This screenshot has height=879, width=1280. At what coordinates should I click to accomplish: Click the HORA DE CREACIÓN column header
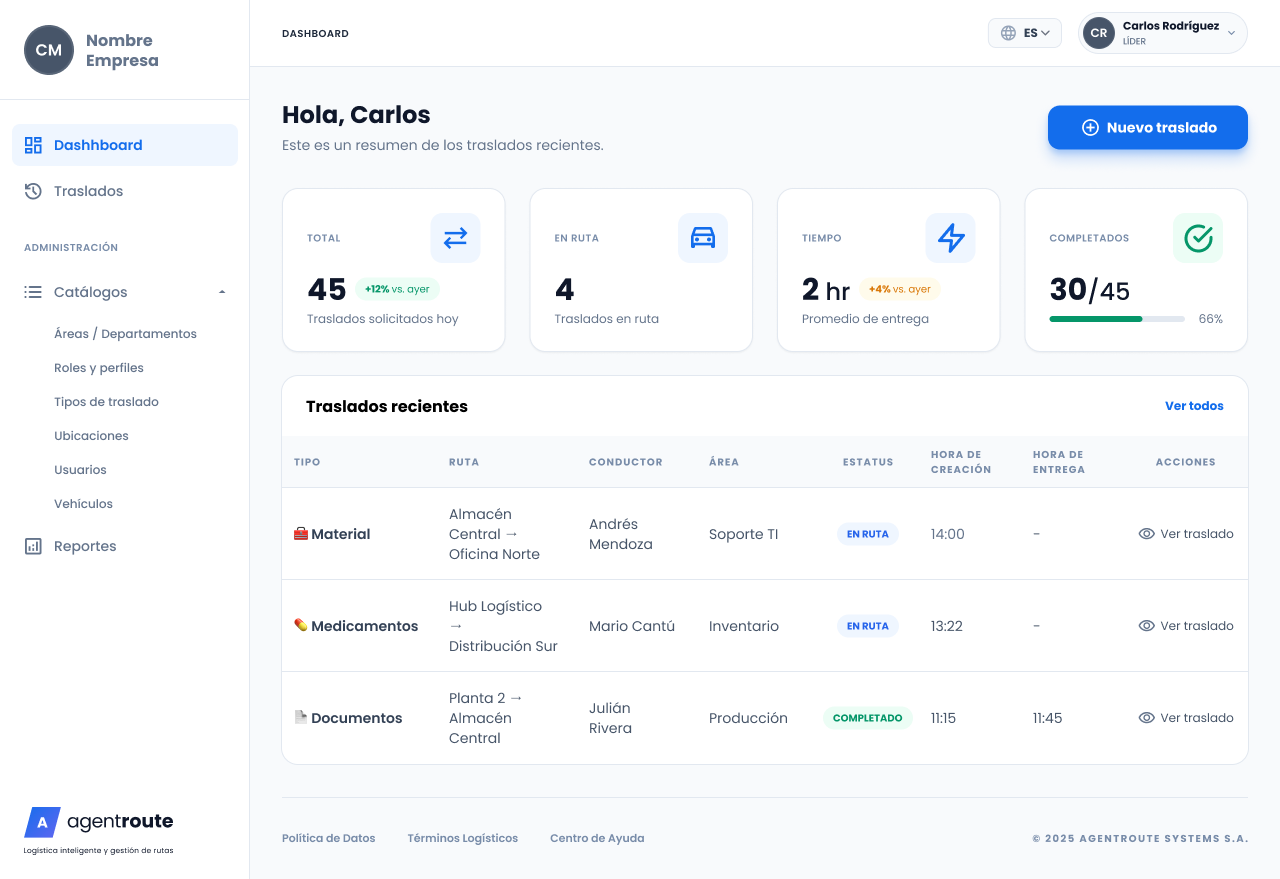[961, 462]
